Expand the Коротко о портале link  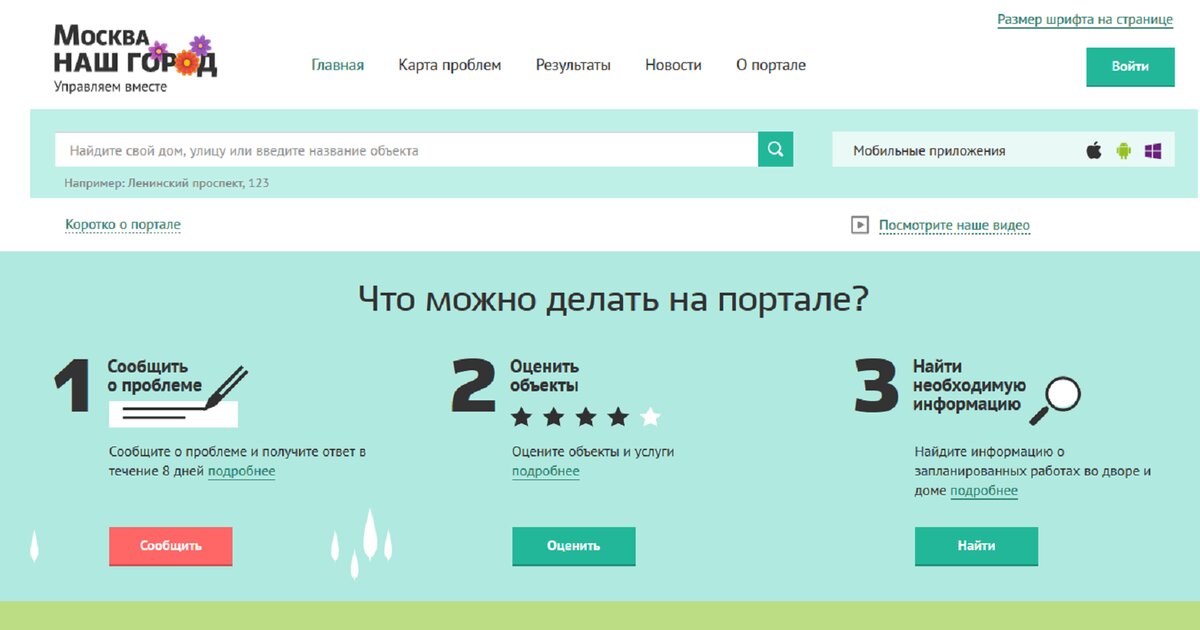[123, 225]
